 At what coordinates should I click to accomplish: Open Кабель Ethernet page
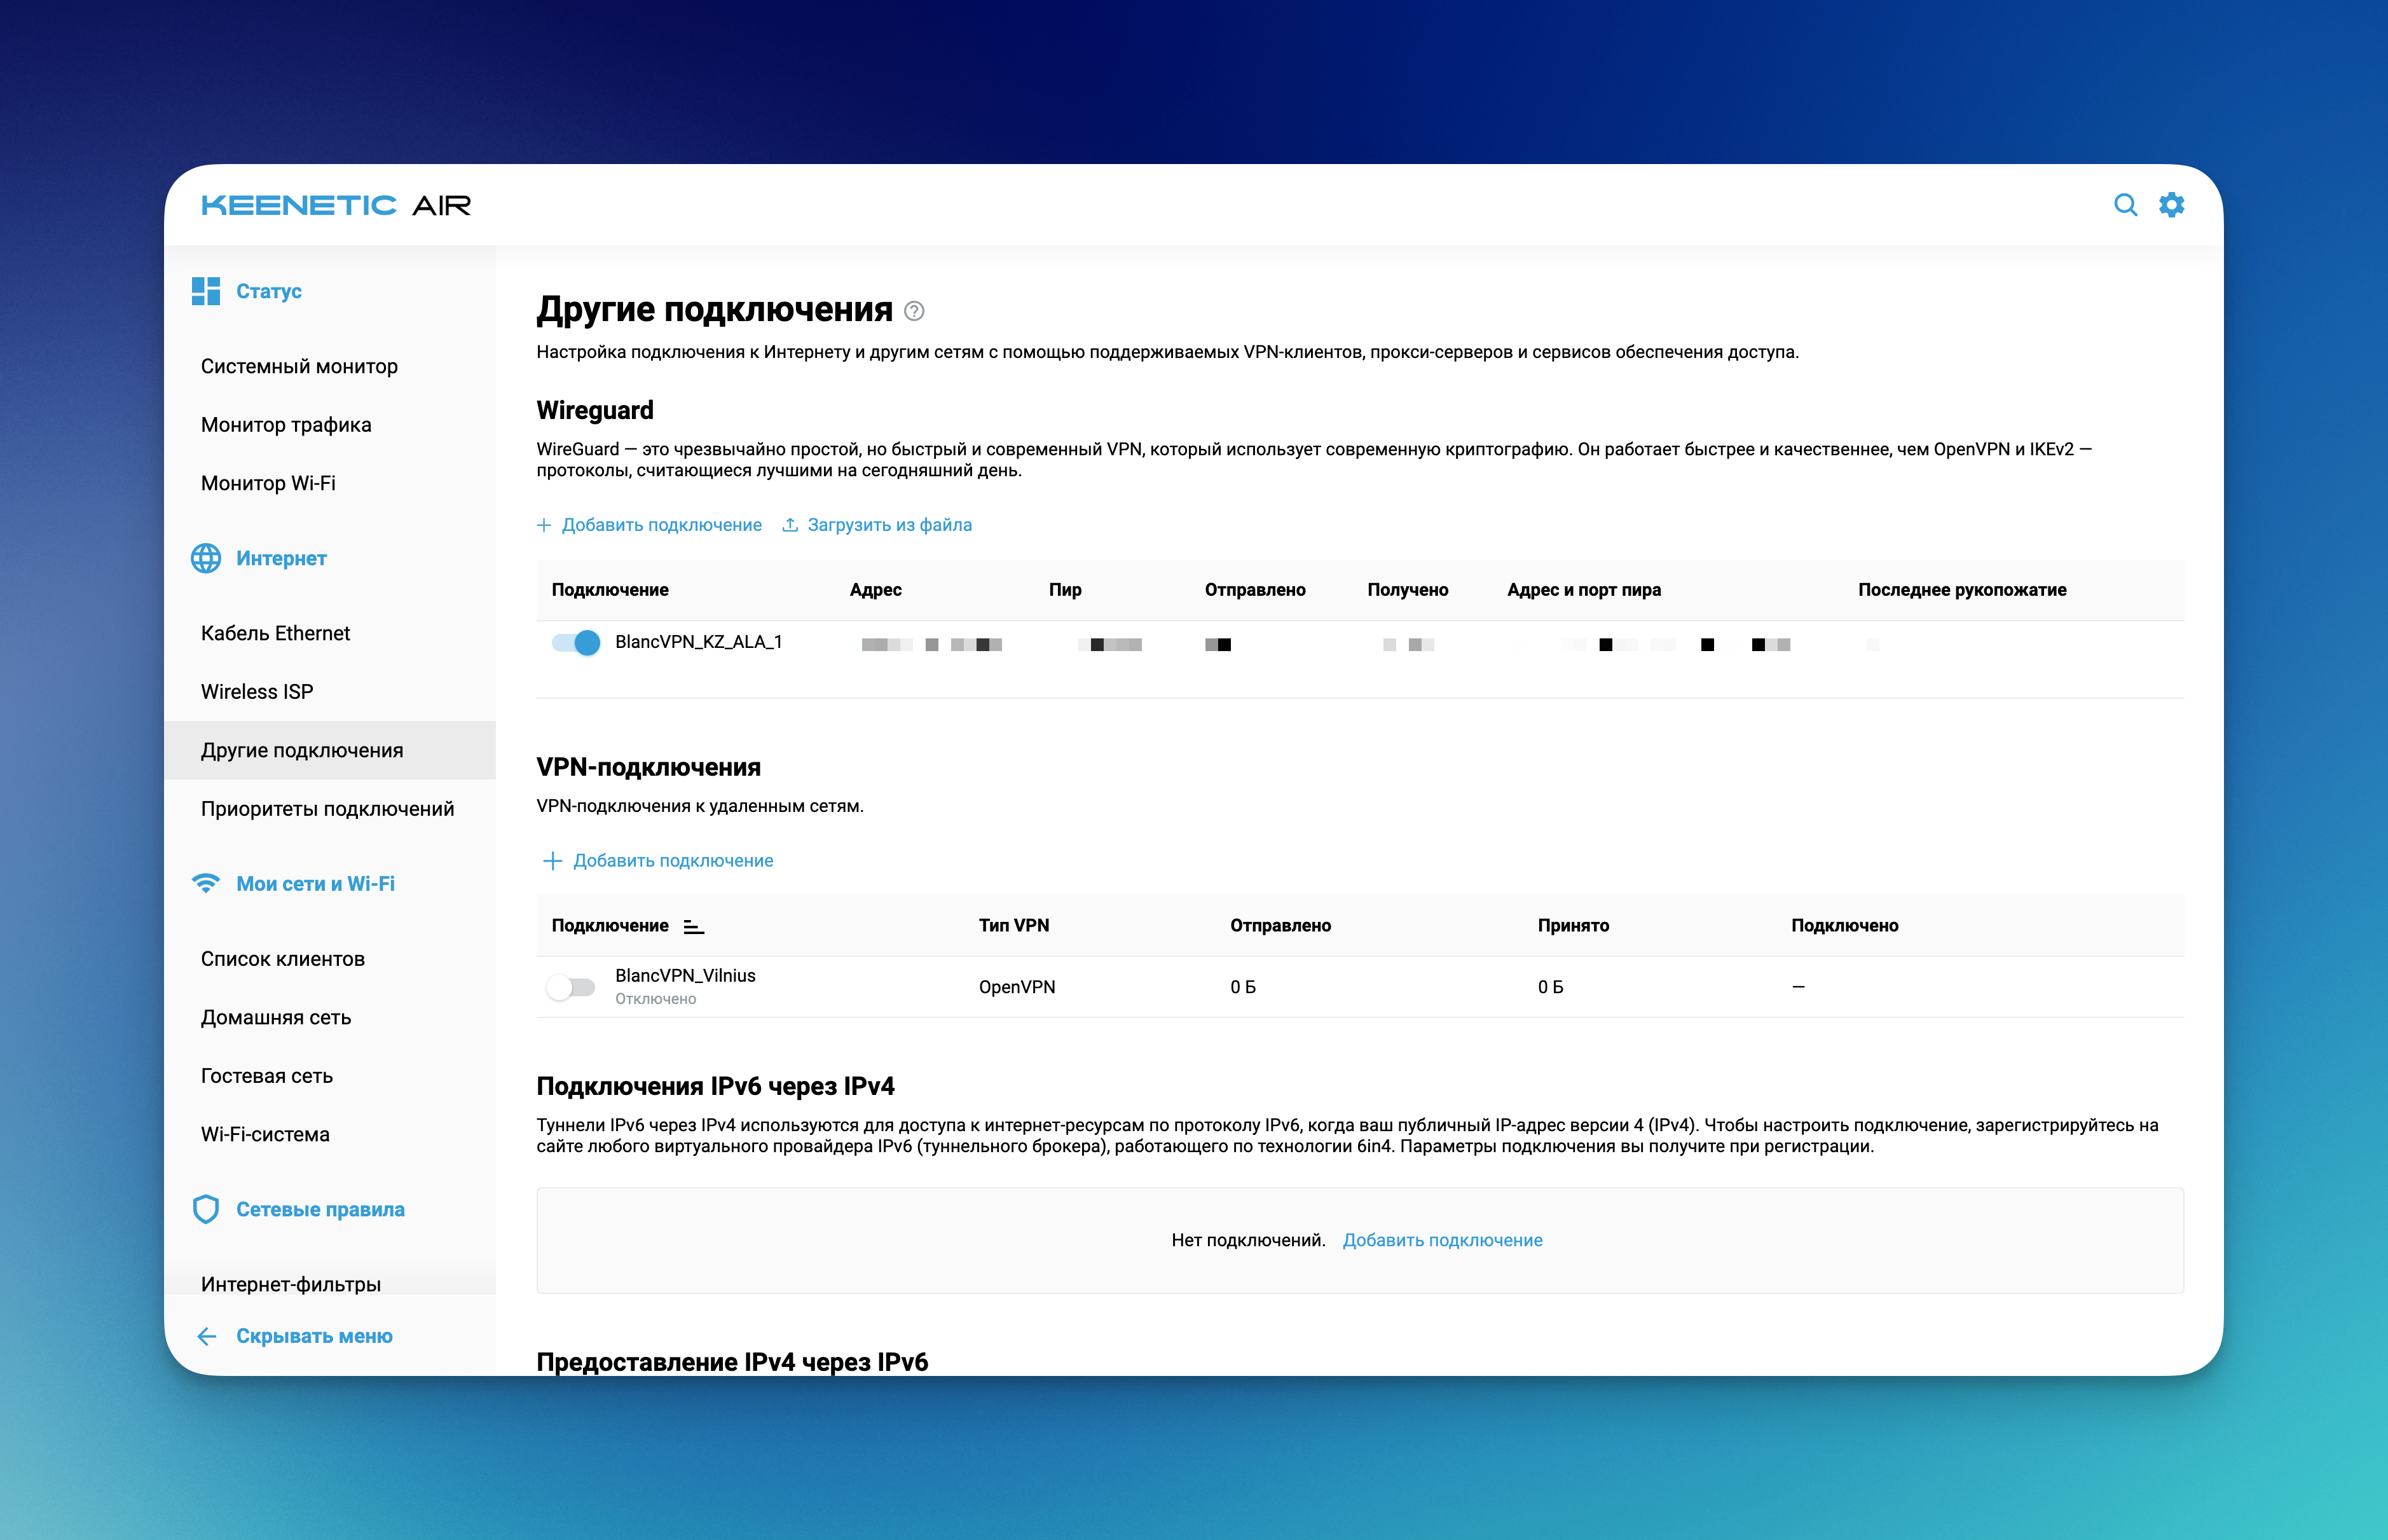pyautogui.click(x=275, y=633)
